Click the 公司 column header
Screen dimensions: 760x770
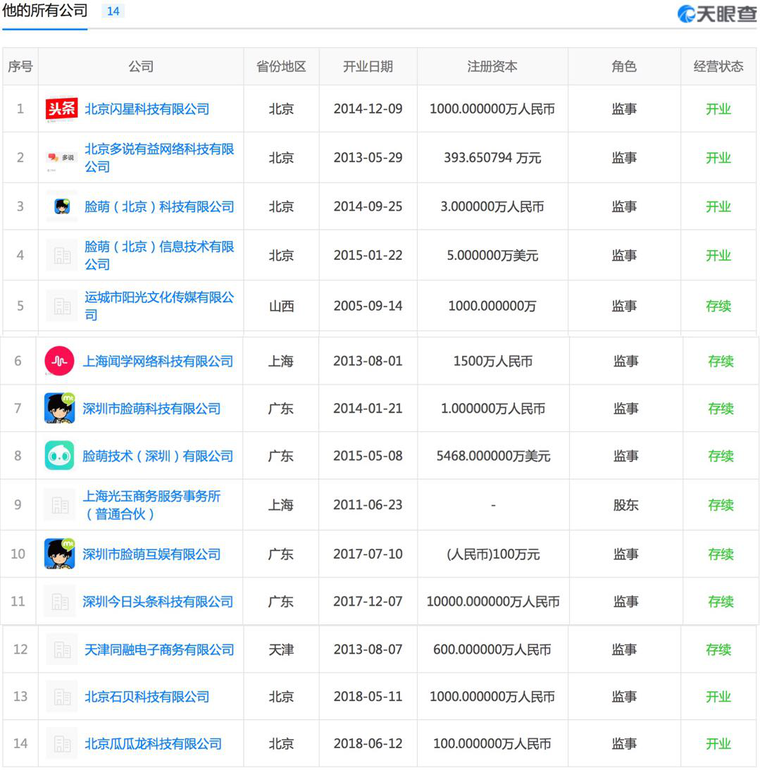[x=141, y=66]
